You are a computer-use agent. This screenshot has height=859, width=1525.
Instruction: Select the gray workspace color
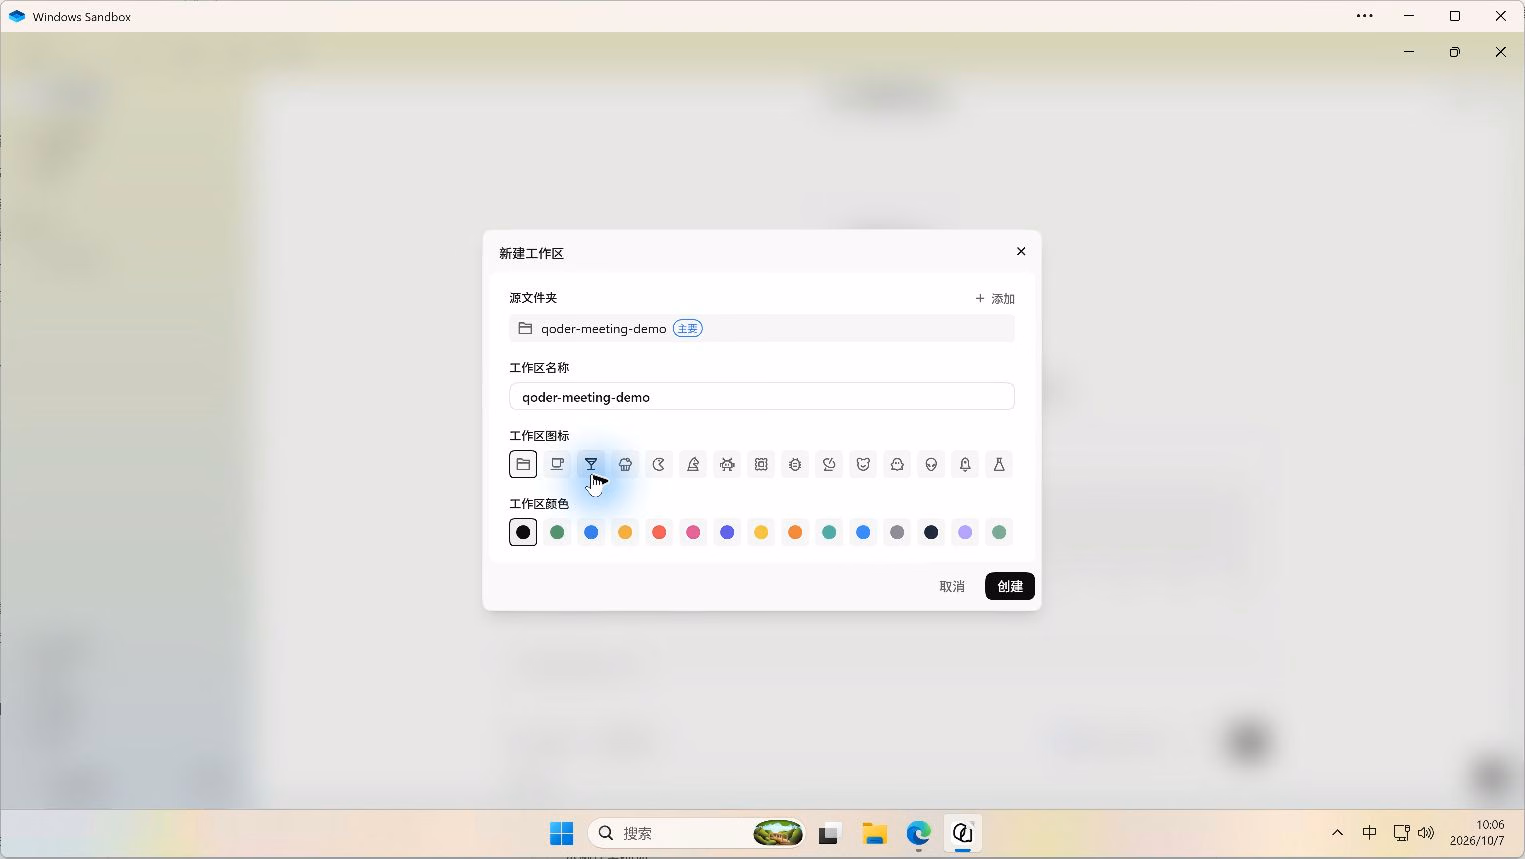[x=897, y=532]
